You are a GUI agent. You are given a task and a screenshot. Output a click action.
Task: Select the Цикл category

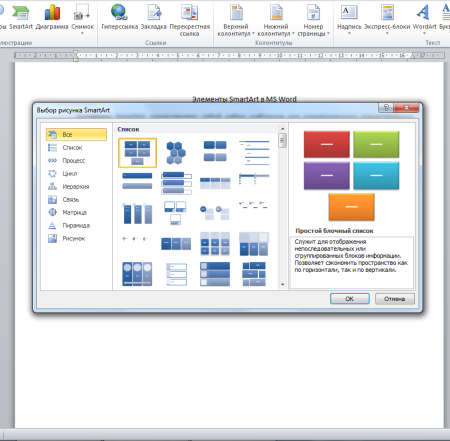(x=76, y=173)
